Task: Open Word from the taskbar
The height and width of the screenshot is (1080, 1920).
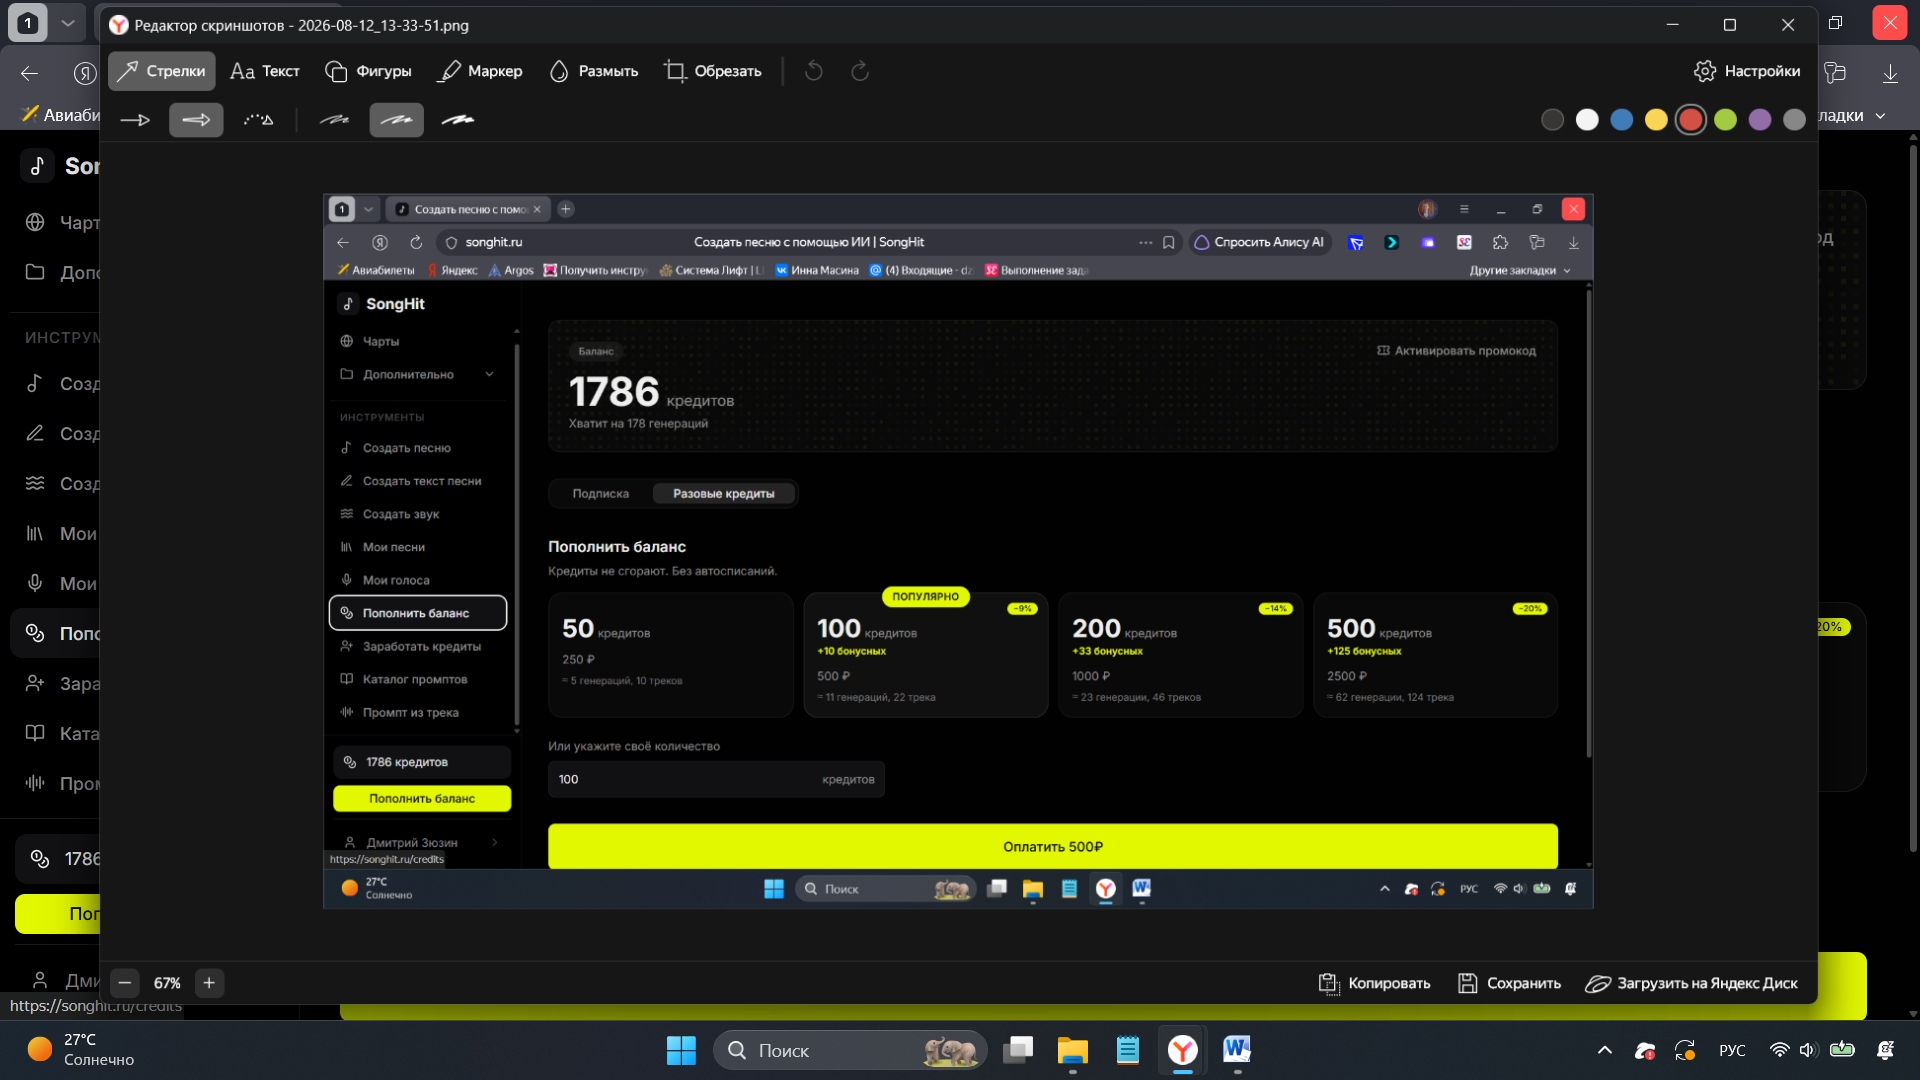Action: (x=1237, y=1050)
